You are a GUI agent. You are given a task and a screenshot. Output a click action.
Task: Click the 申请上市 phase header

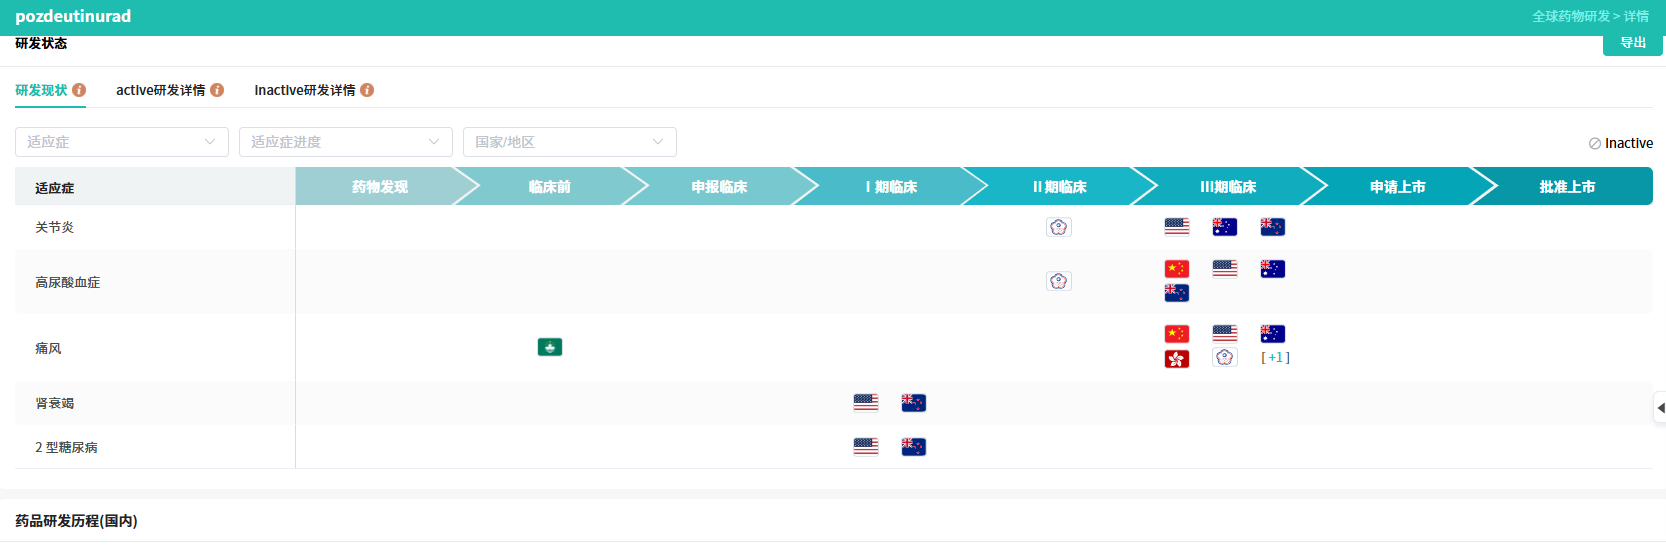click(x=1398, y=187)
